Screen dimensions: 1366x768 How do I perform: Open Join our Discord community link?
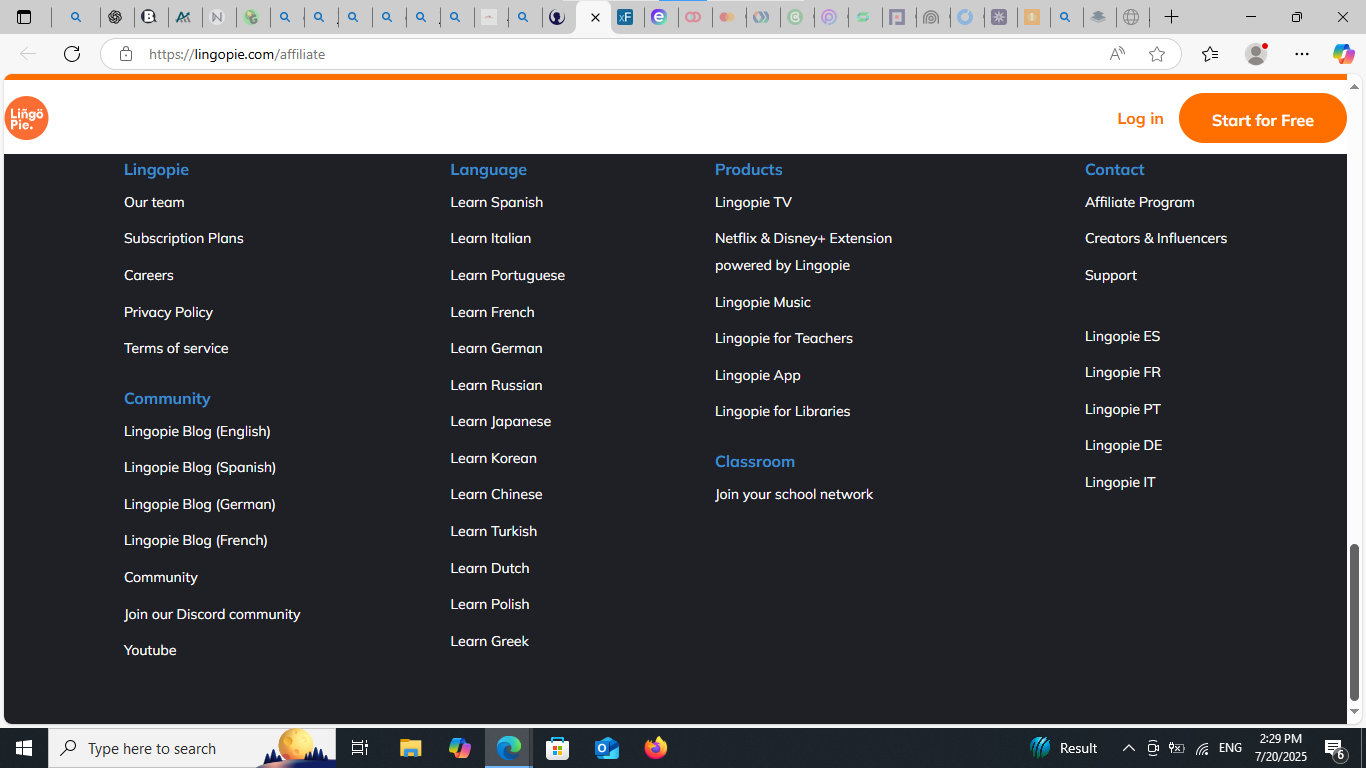click(x=212, y=614)
